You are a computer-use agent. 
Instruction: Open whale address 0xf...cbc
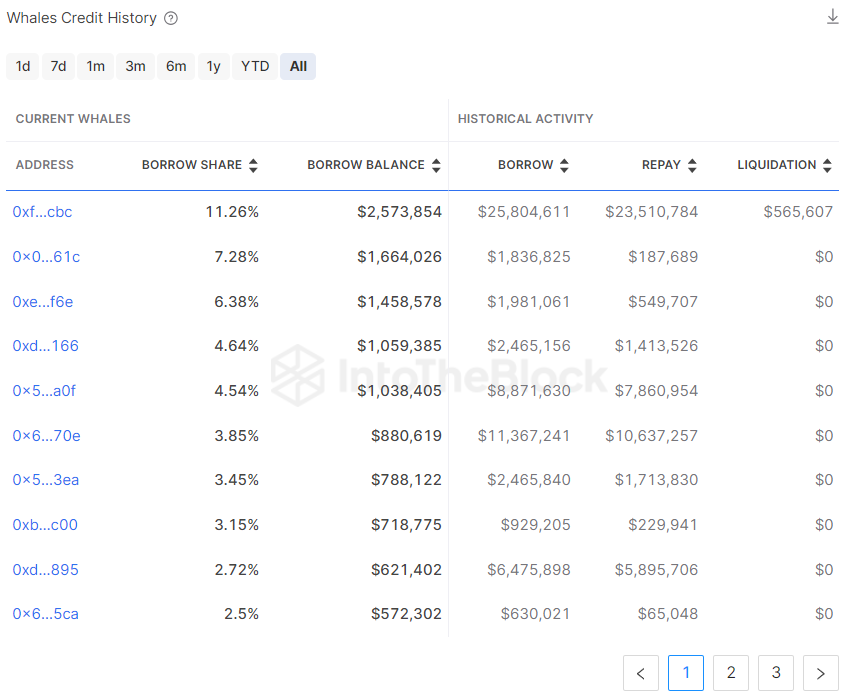[42, 212]
